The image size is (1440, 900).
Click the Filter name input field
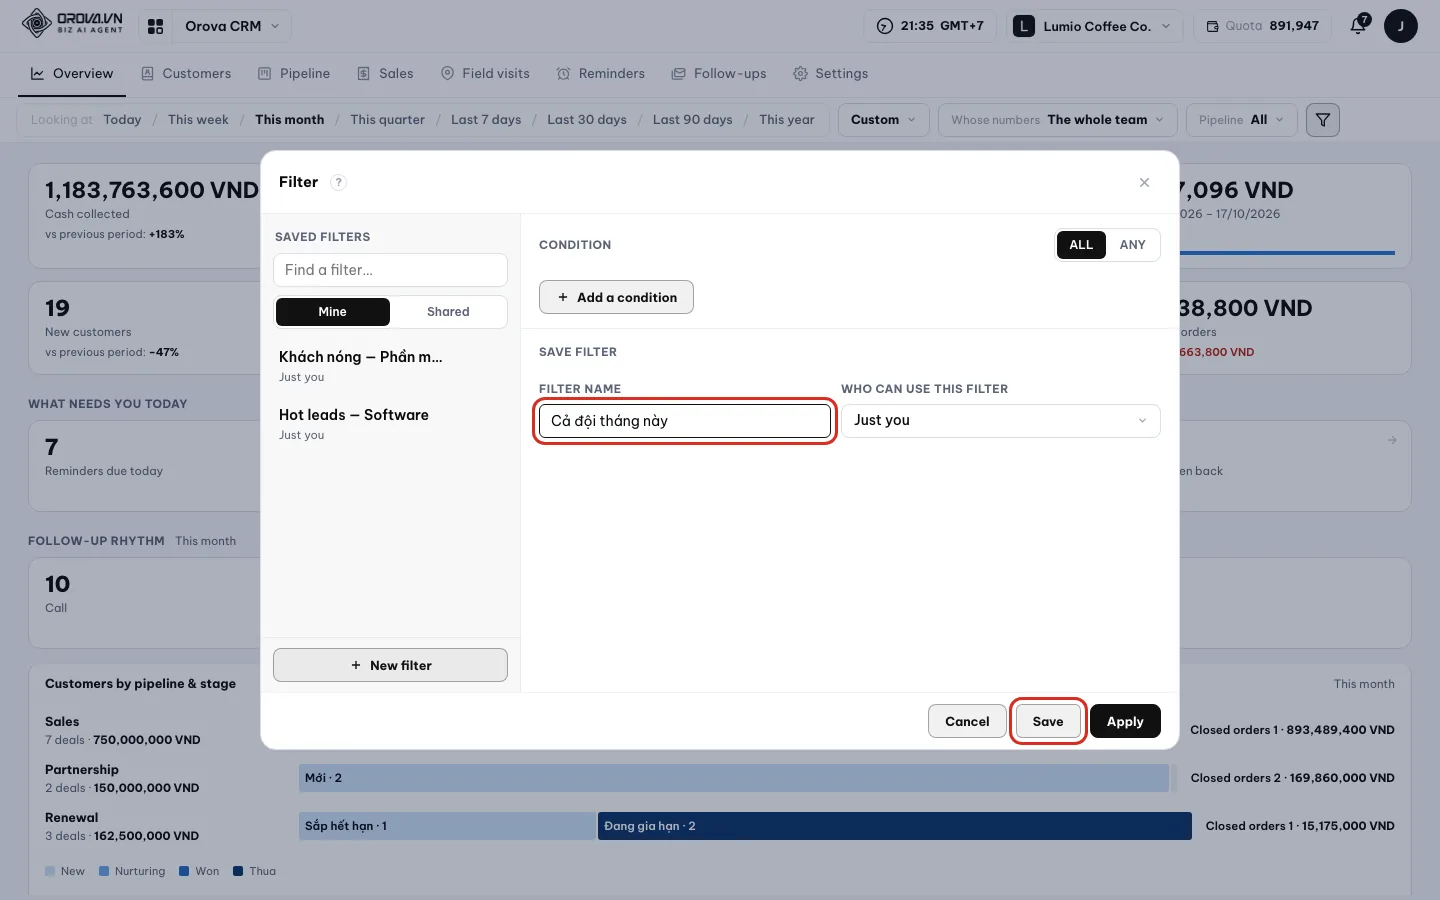(685, 421)
